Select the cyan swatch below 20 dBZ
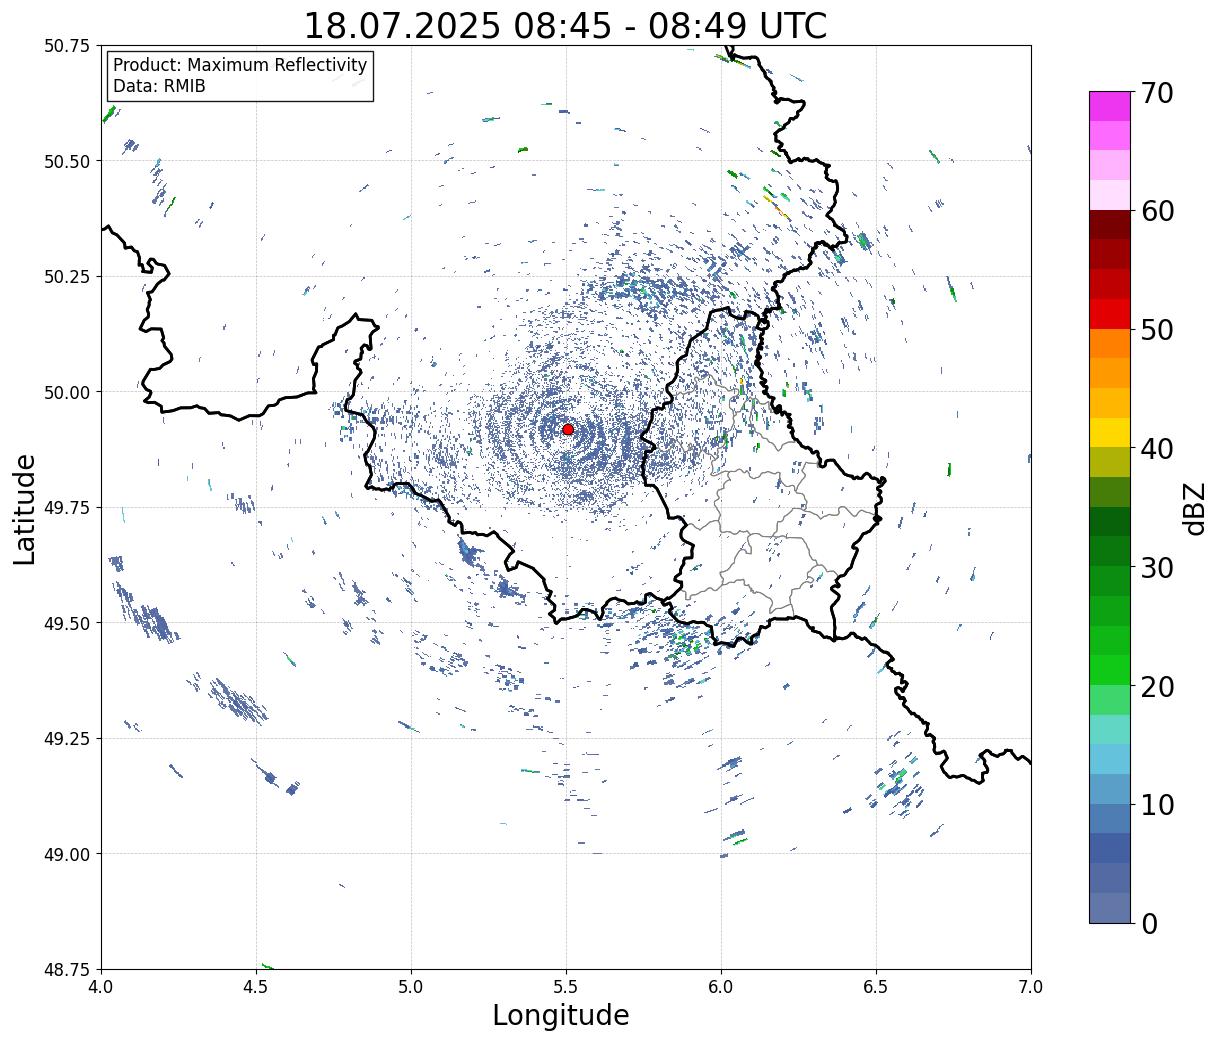1219x1040 pixels. pos(1110,729)
